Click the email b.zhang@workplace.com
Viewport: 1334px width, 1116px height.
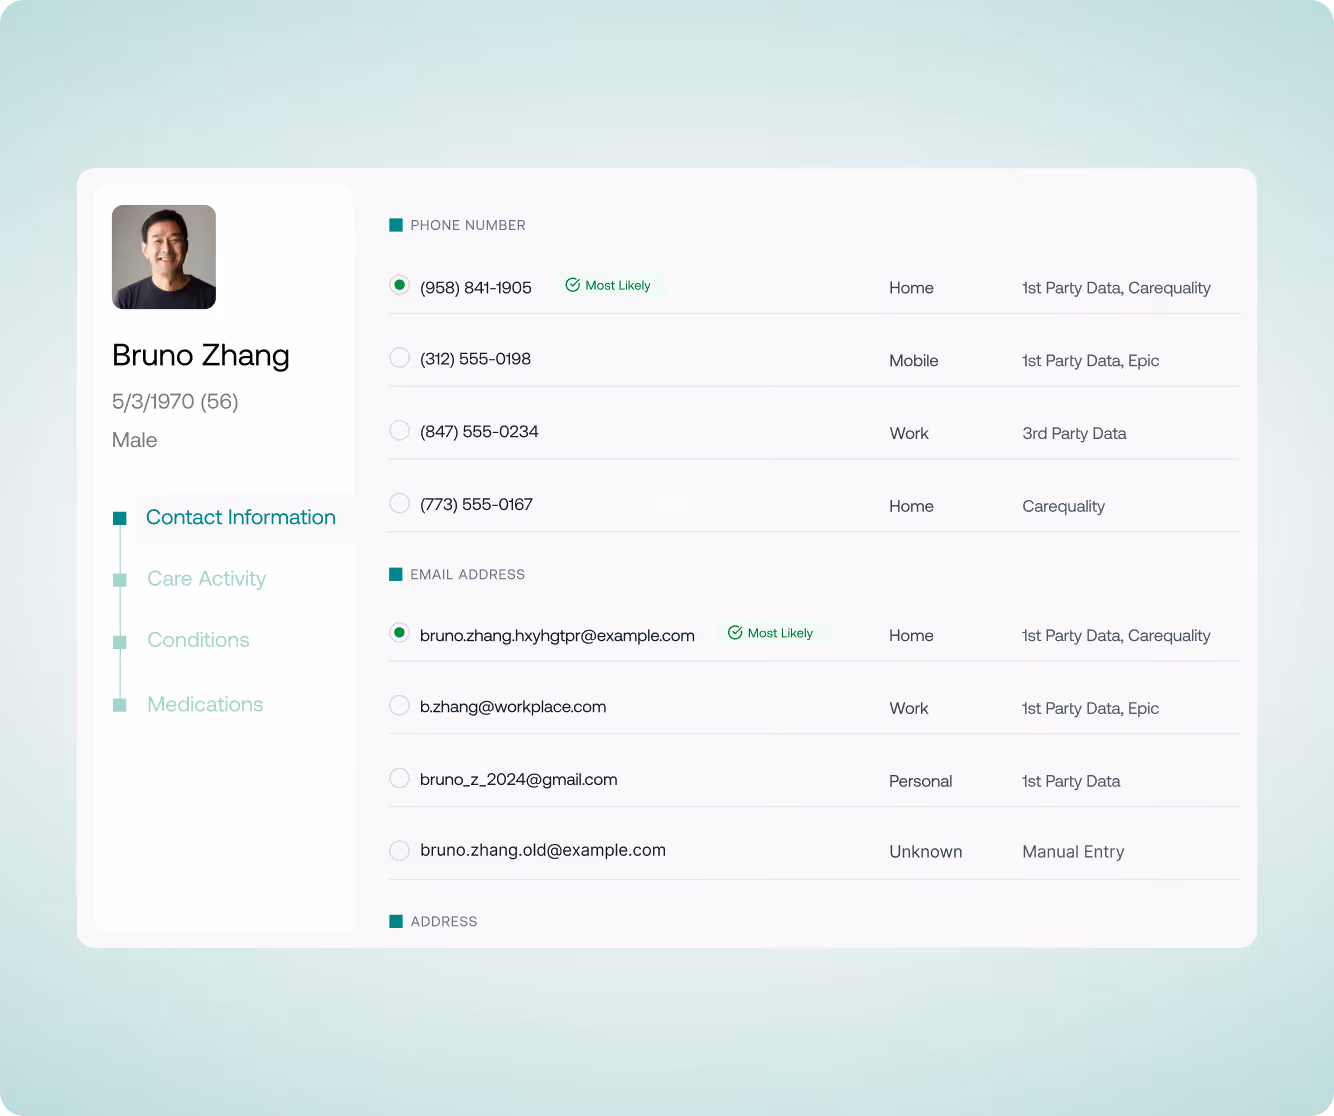pos(513,707)
